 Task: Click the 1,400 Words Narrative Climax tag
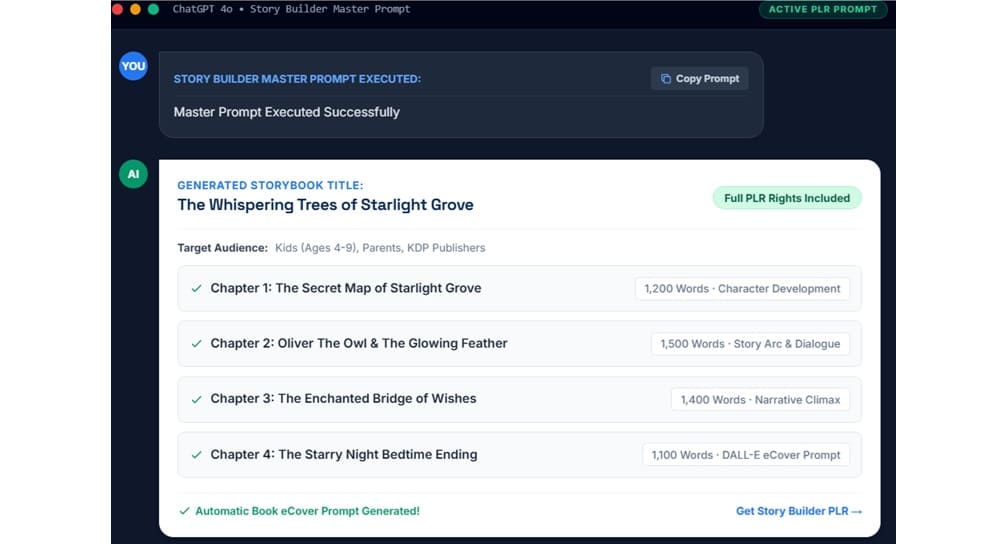click(x=761, y=400)
